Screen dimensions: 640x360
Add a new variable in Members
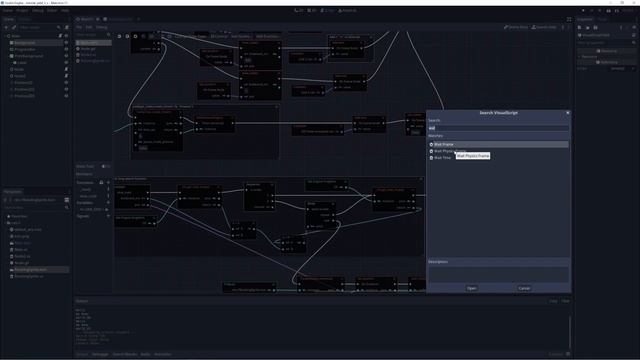click(x=108, y=202)
